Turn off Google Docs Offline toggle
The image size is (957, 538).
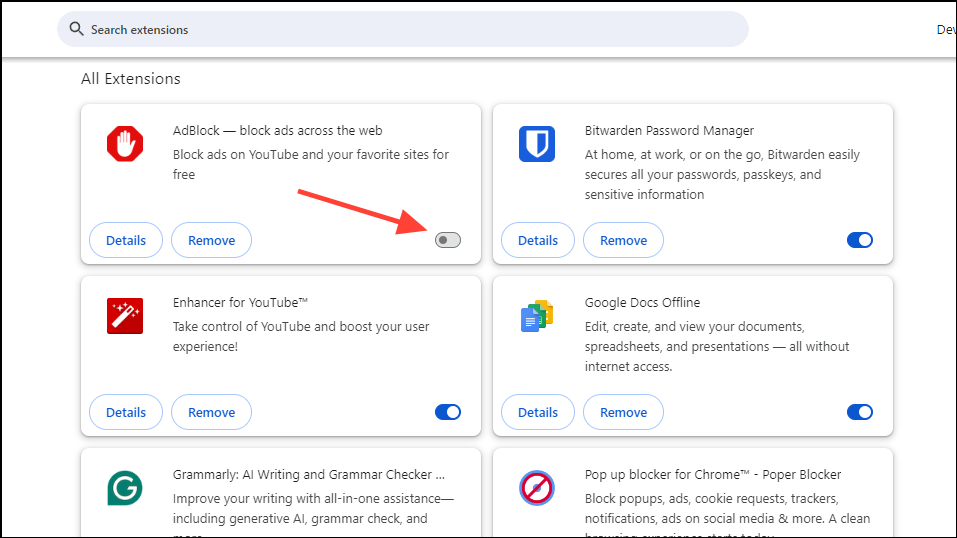860,412
